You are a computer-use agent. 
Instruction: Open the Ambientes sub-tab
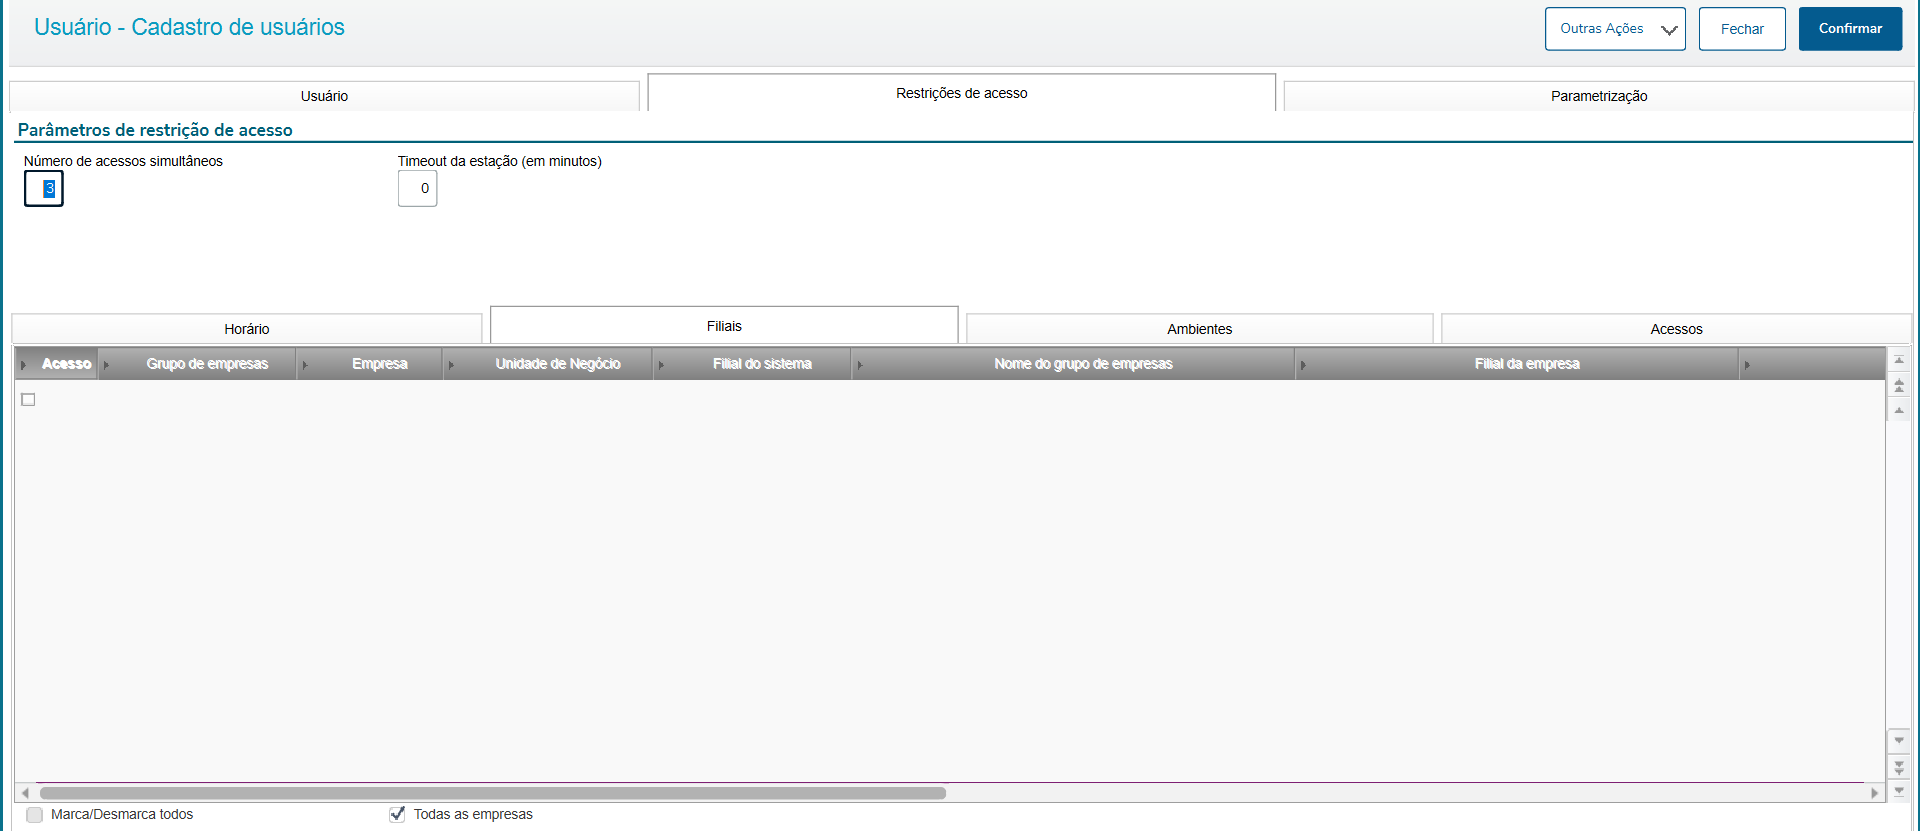[x=1200, y=329]
